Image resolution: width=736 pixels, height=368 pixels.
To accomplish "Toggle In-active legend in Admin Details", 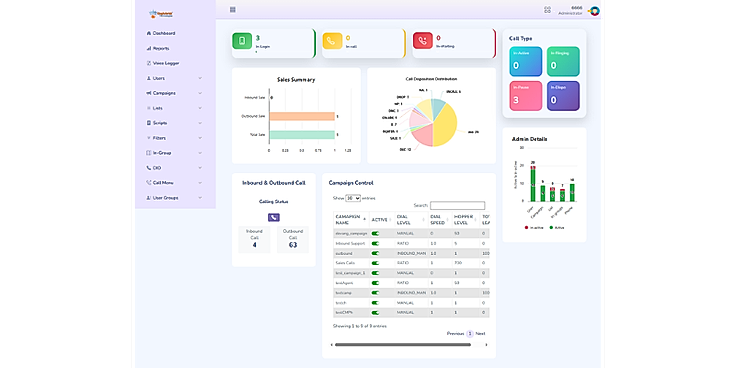I will coord(534,228).
